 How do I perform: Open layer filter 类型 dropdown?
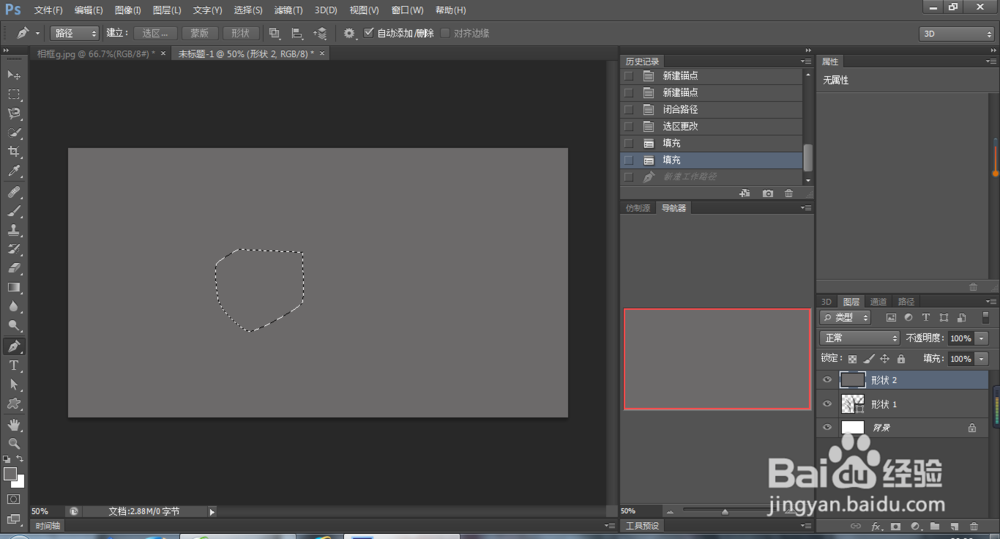(x=845, y=318)
